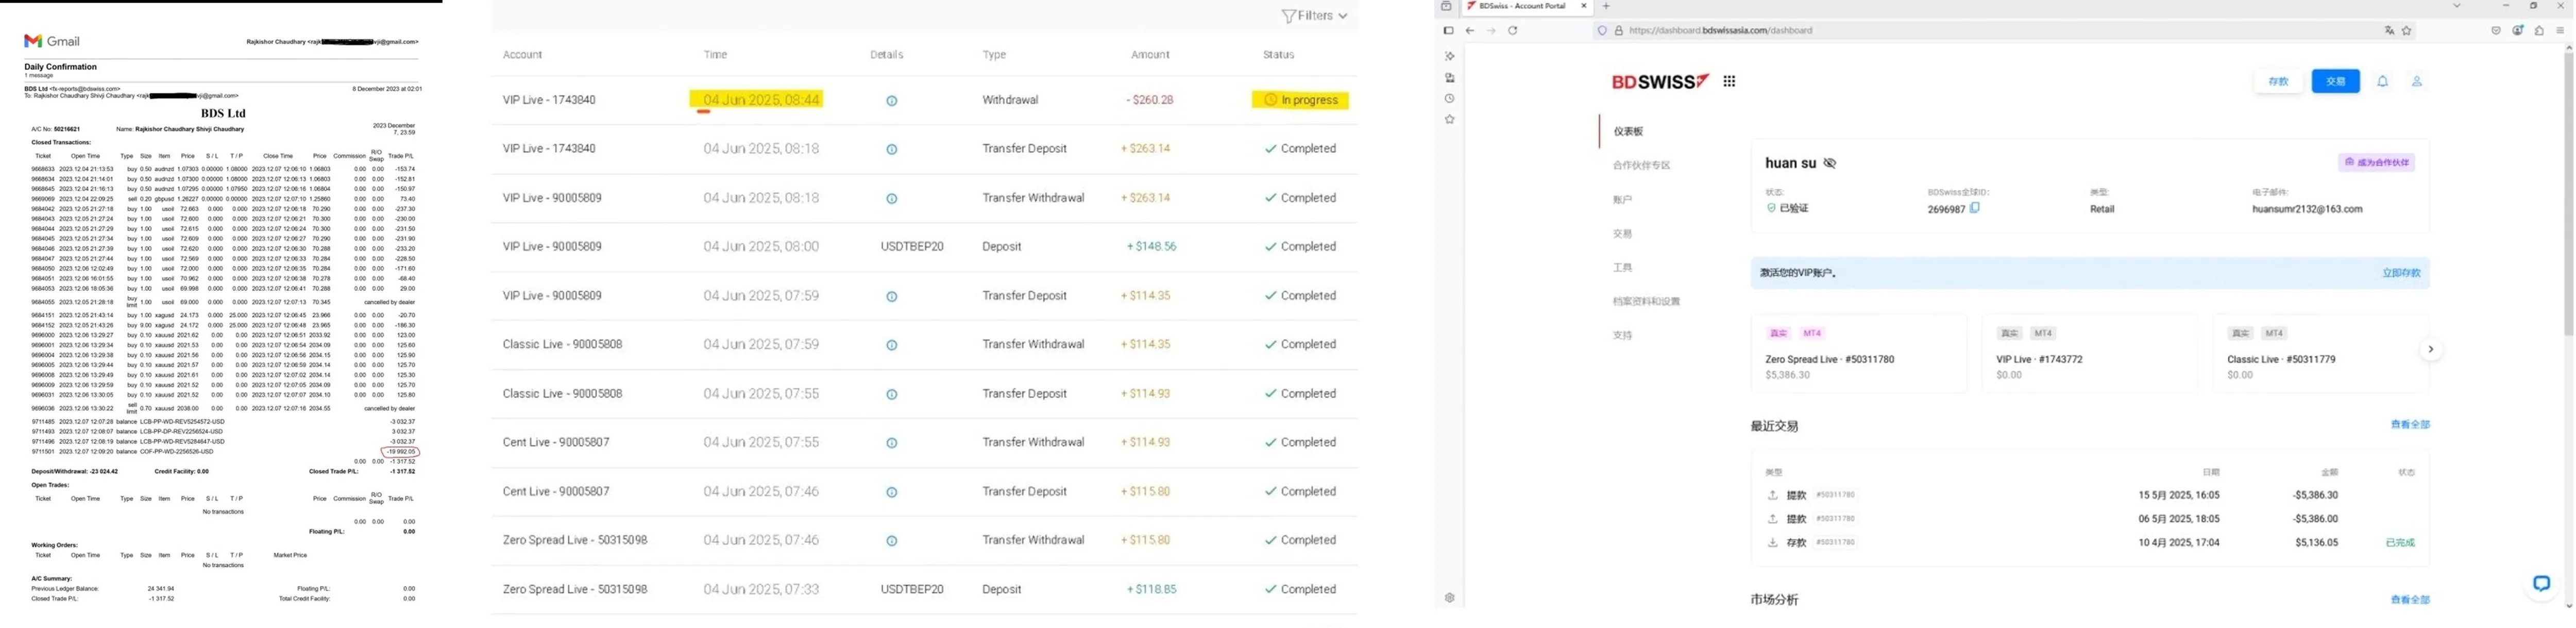Go back using the browser back arrow

(x=1470, y=31)
